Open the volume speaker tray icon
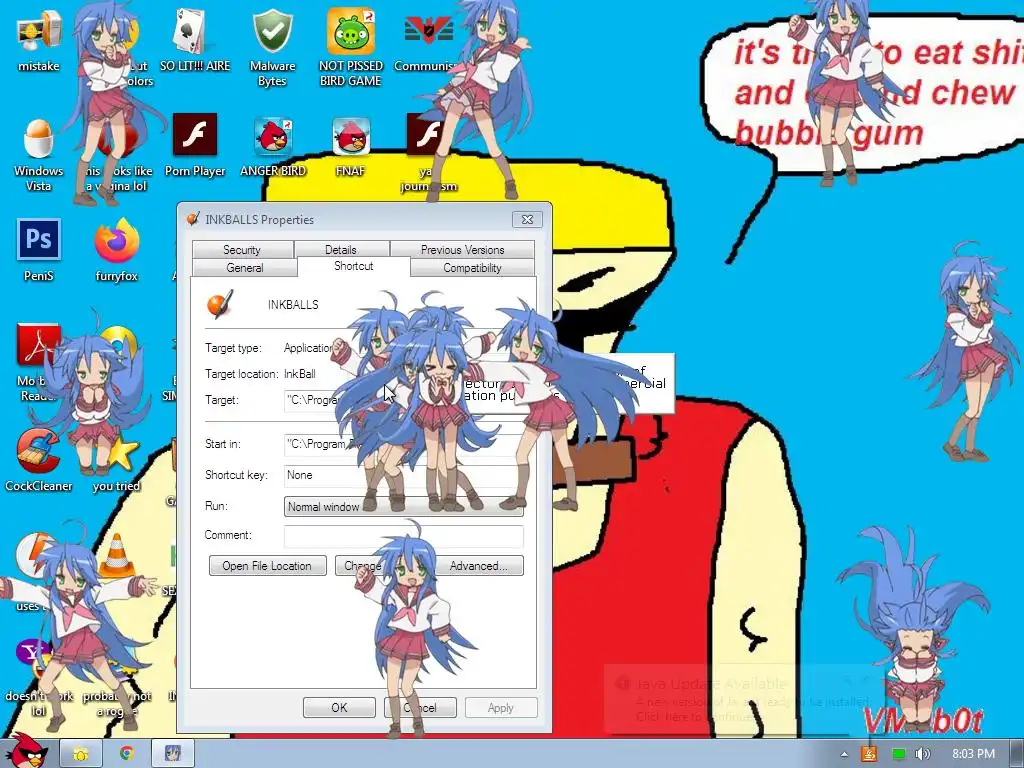 tap(922, 754)
